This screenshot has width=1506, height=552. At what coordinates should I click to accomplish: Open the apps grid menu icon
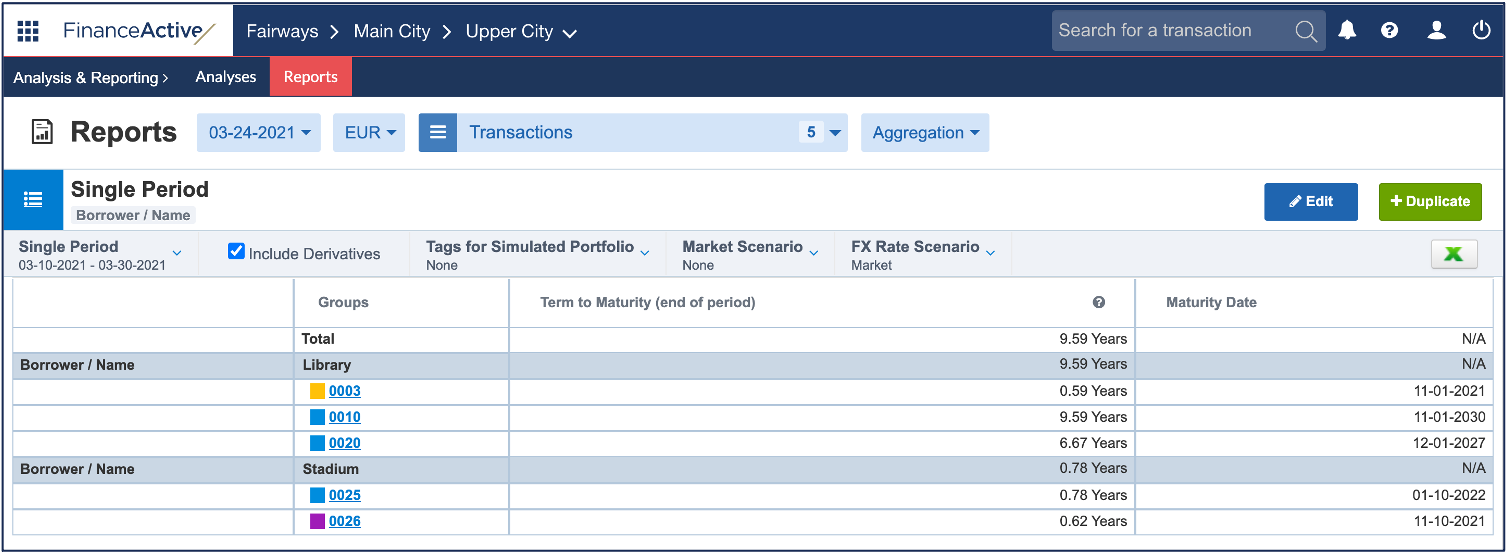click(28, 31)
